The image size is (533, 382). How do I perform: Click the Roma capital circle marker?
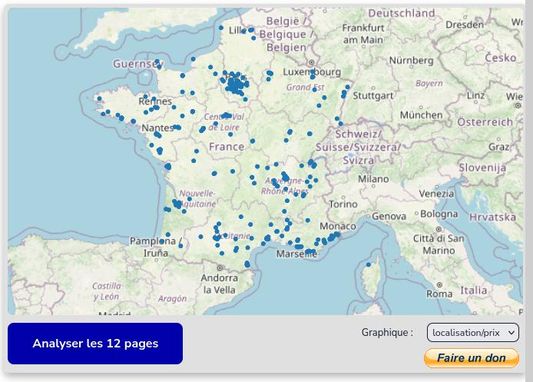440,284
